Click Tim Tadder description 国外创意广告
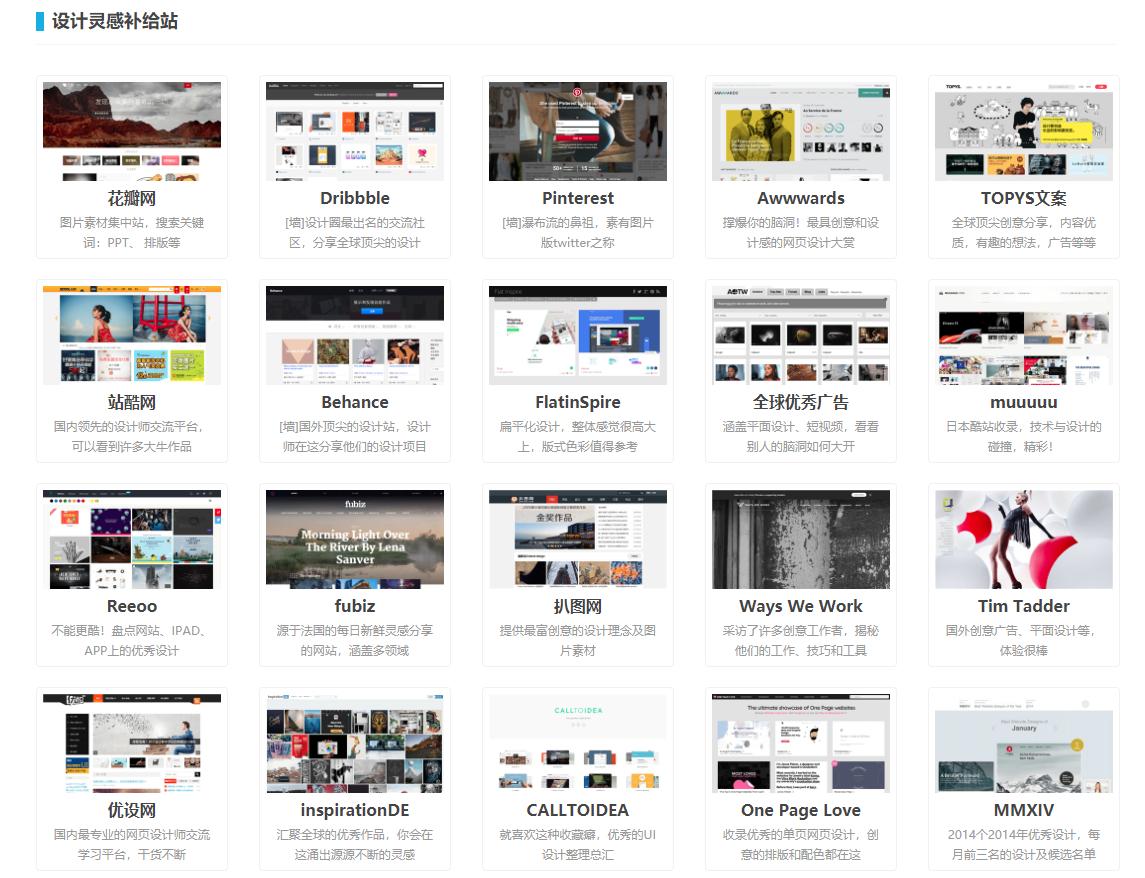Viewport: 1145px width, 878px height. pyautogui.click(x=1024, y=640)
